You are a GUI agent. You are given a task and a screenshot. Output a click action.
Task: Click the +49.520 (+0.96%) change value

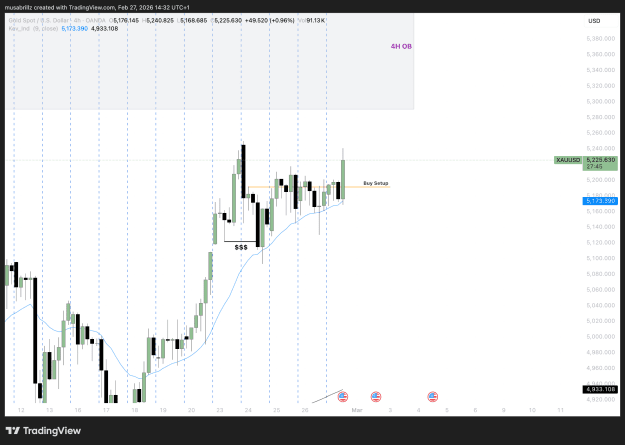[270, 20]
